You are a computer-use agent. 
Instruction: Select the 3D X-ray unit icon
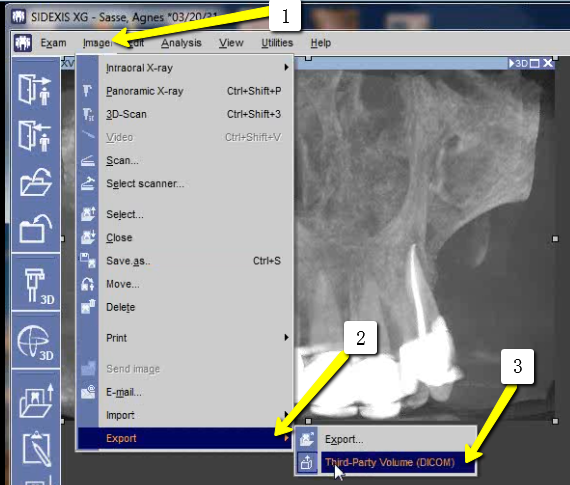click(36, 285)
